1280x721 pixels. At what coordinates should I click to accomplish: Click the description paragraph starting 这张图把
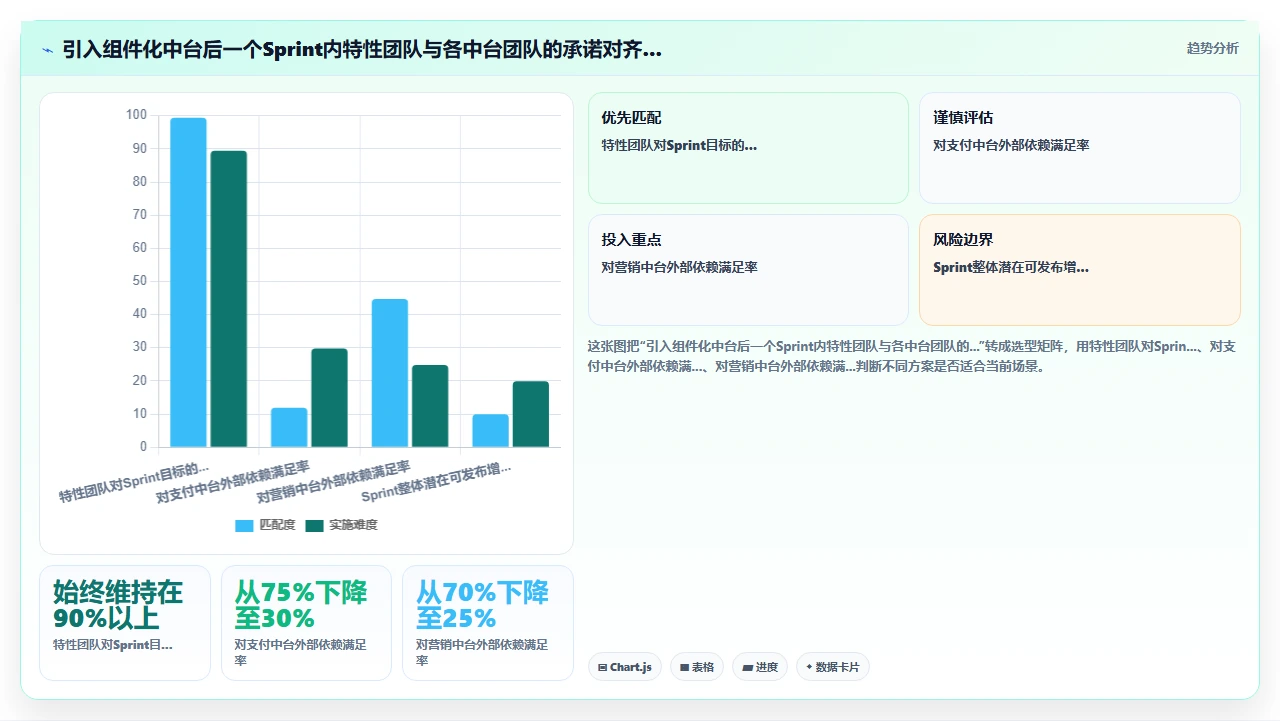pyautogui.click(x=912, y=356)
